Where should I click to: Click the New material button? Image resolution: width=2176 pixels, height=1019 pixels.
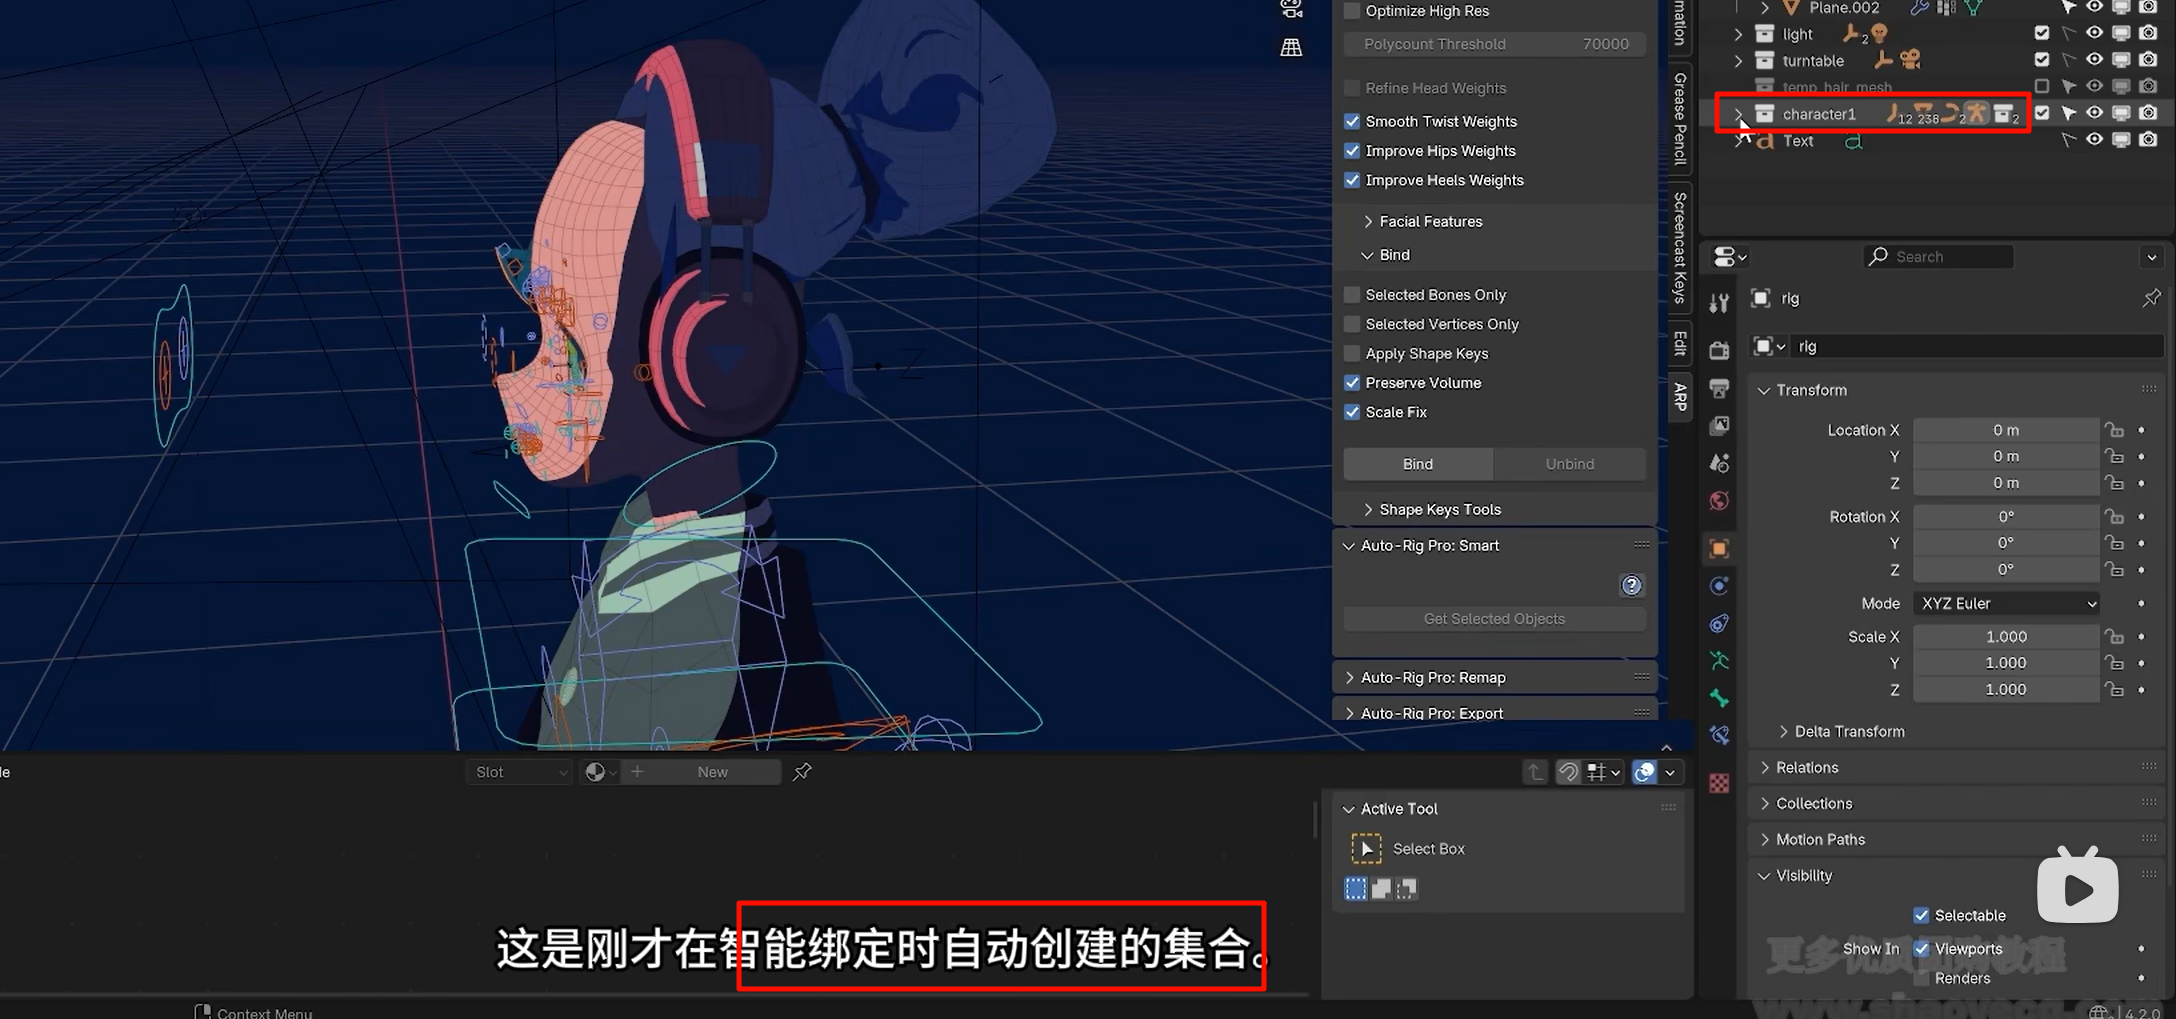coord(713,772)
